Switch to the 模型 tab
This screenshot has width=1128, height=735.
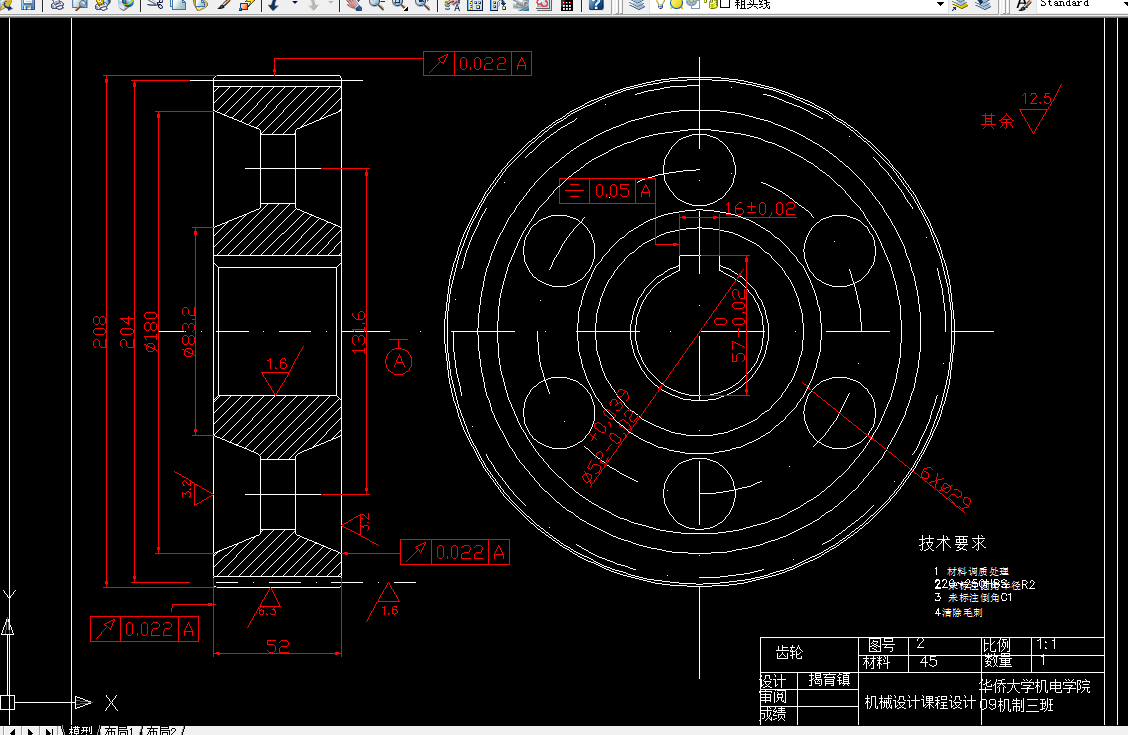pyautogui.click(x=81, y=730)
